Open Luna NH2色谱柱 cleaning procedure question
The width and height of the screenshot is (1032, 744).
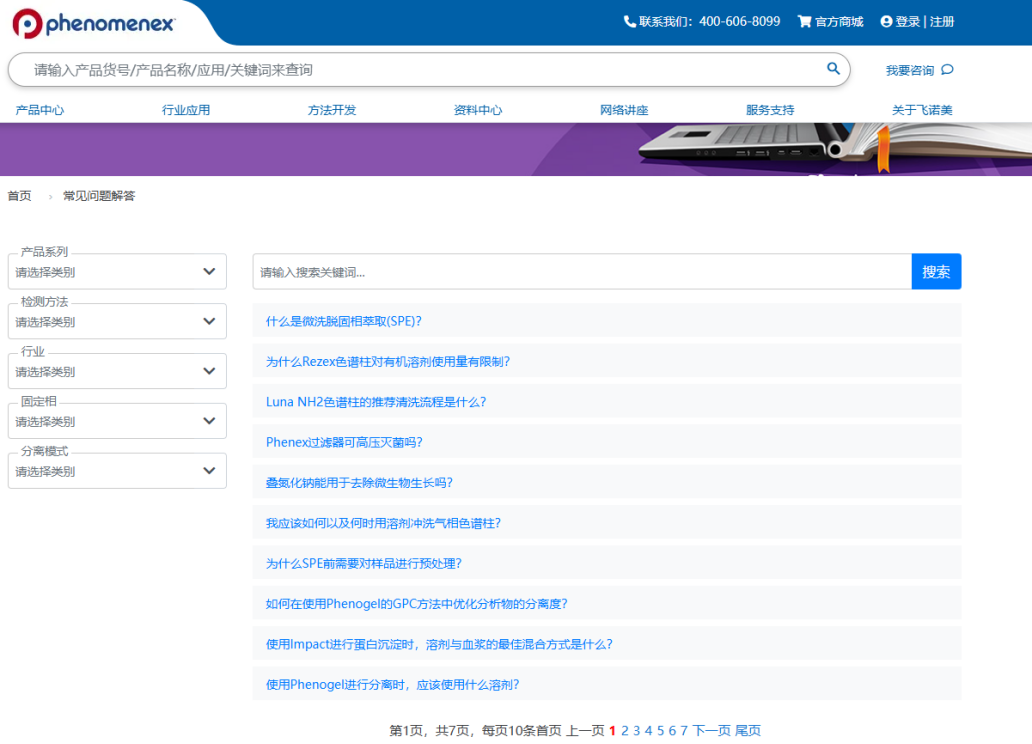point(376,402)
